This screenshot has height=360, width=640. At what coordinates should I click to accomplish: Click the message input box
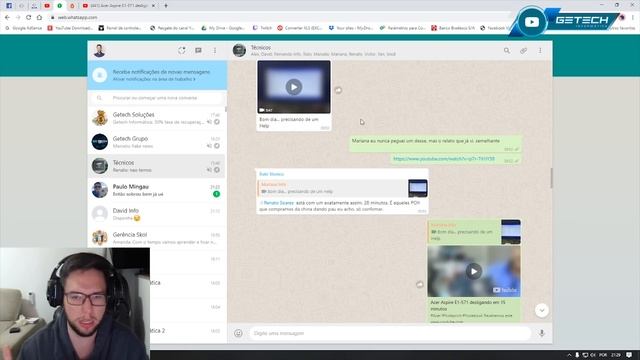[x=390, y=333]
